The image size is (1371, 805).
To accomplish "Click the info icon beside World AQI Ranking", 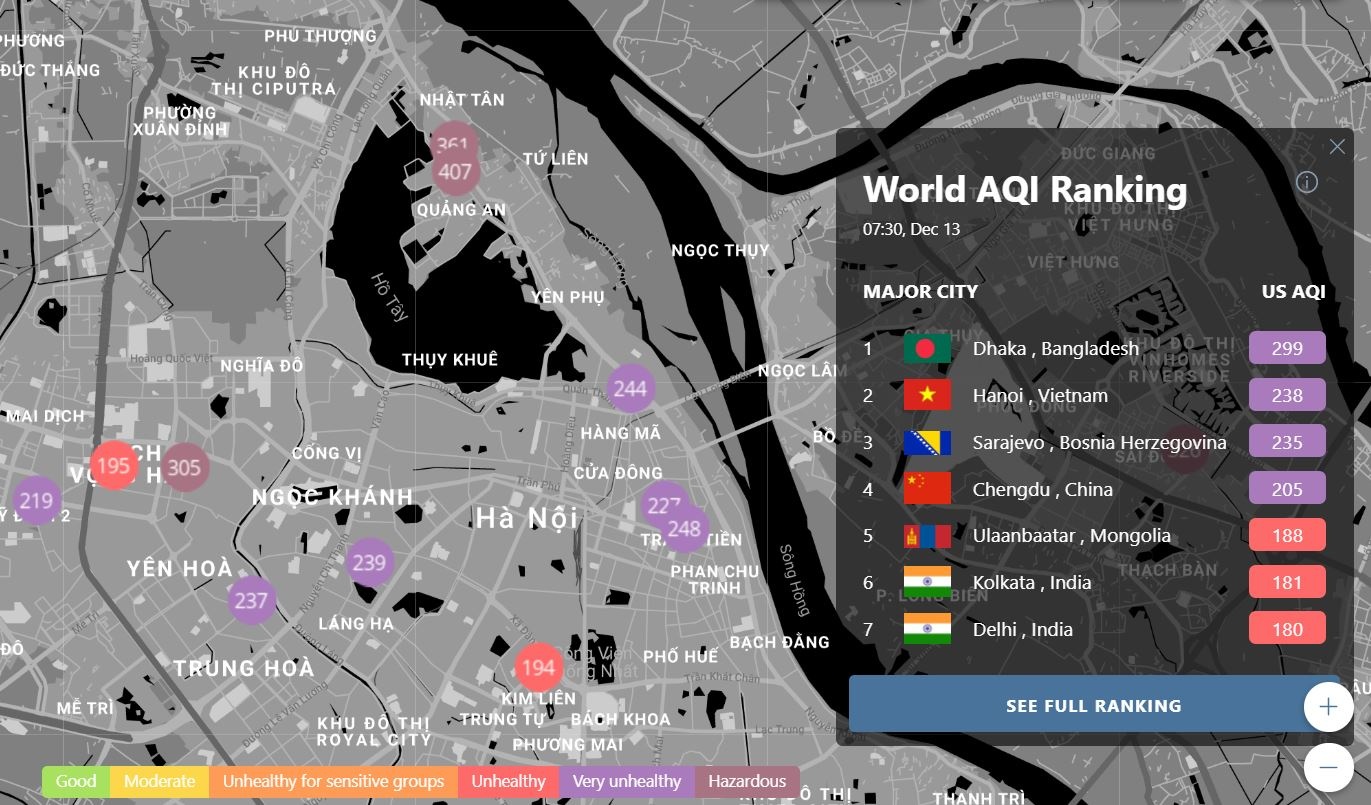I will (x=1306, y=182).
